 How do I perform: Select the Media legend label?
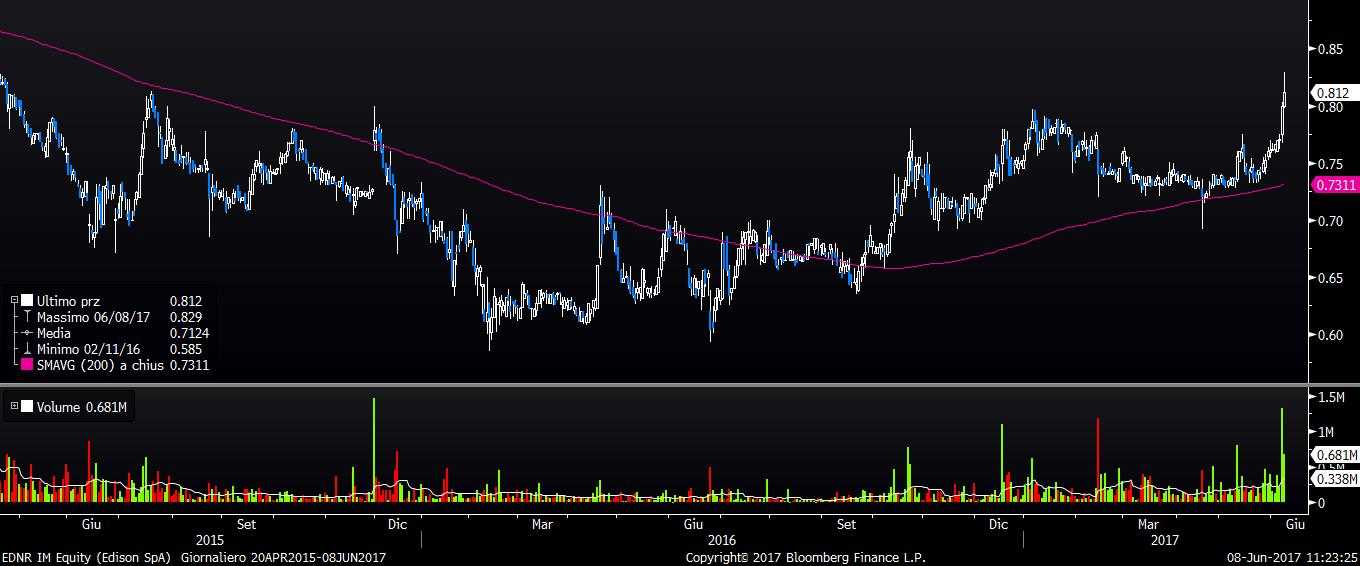pos(53,333)
